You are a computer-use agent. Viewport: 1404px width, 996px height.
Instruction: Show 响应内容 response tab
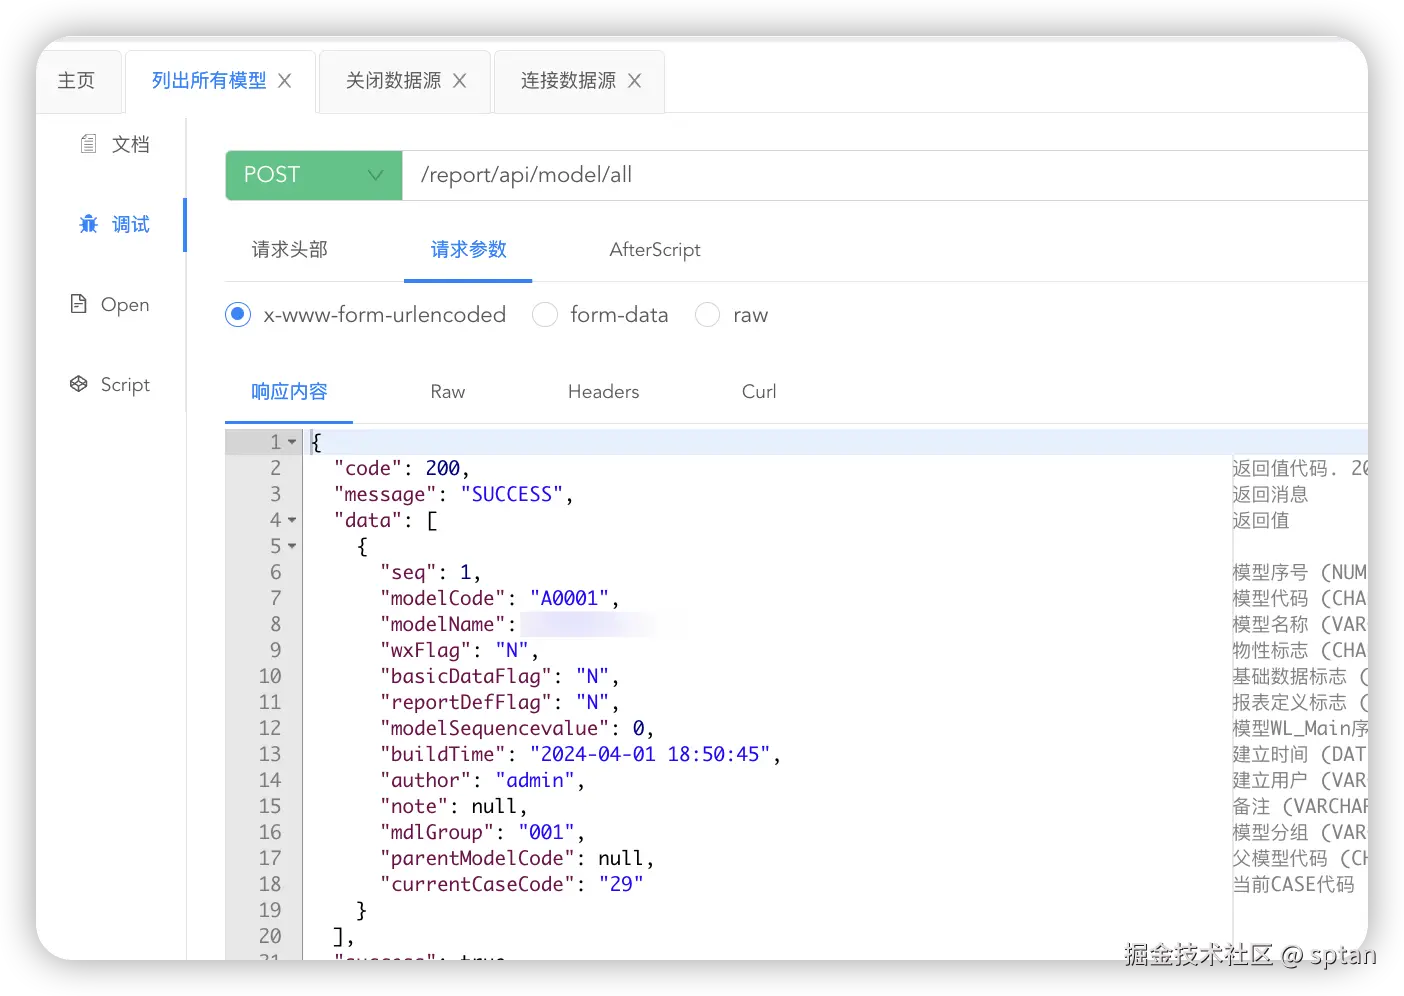tap(289, 392)
